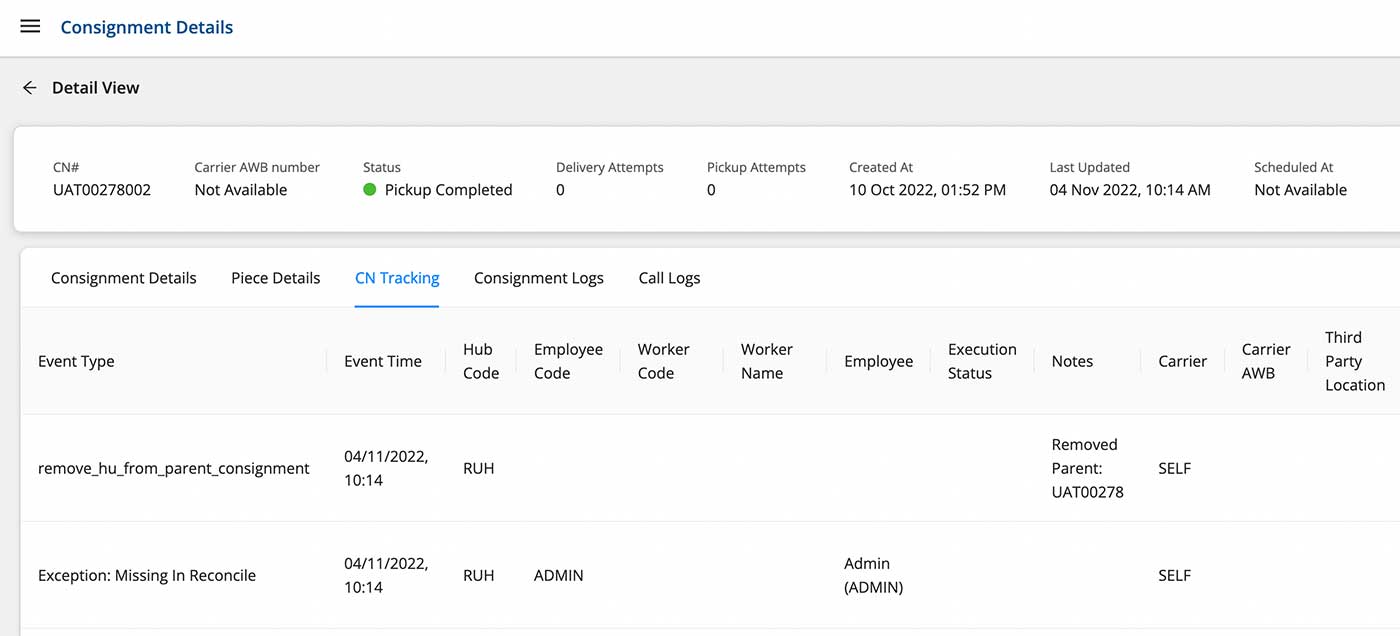
Task: Click the Worker Name column header
Action: coord(767,361)
